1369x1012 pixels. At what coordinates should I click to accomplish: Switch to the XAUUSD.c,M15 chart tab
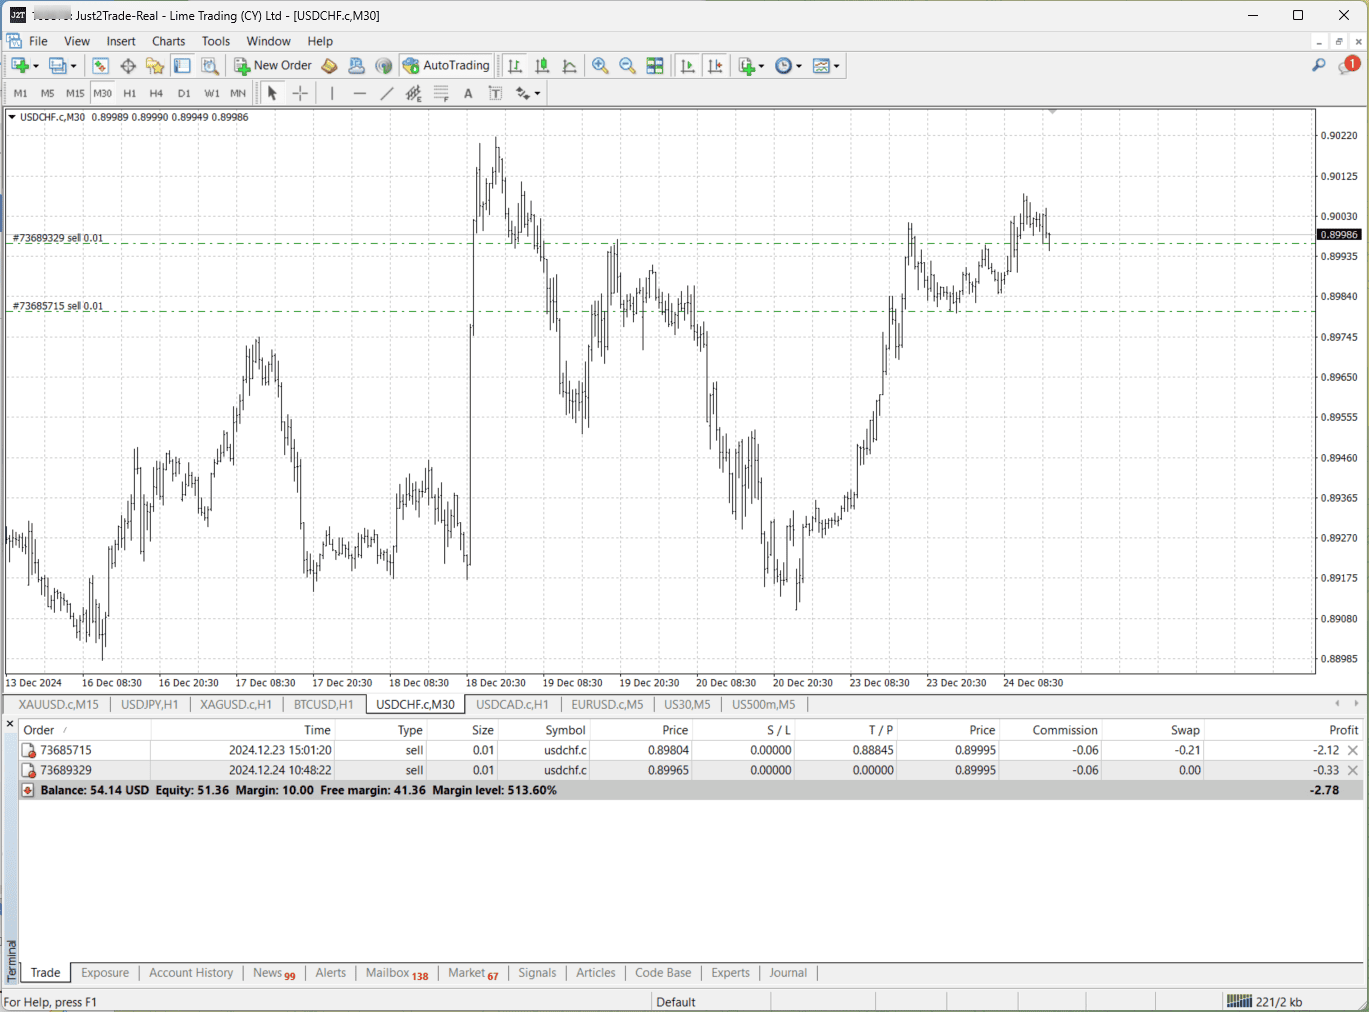pyautogui.click(x=59, y=704)
